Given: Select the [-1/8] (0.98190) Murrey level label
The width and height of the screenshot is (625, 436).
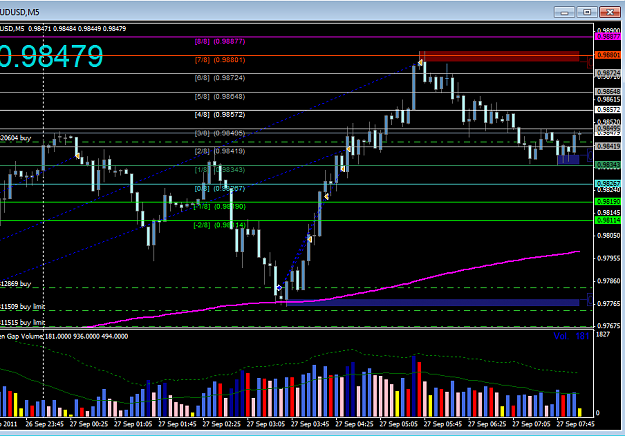Looking at the screenshot, I should coord(220,206).
